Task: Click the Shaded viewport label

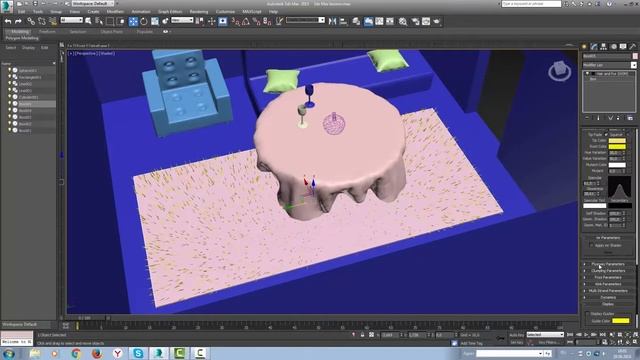Action: (106, 53)
